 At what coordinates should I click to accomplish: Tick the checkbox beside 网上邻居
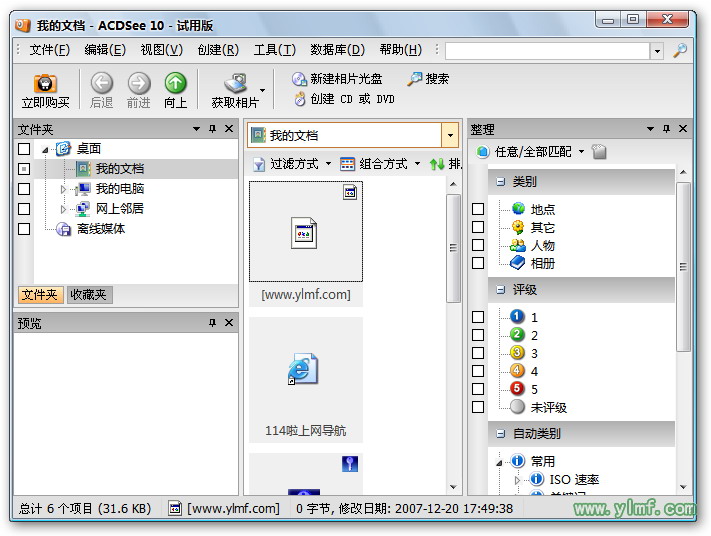(24, 209)
